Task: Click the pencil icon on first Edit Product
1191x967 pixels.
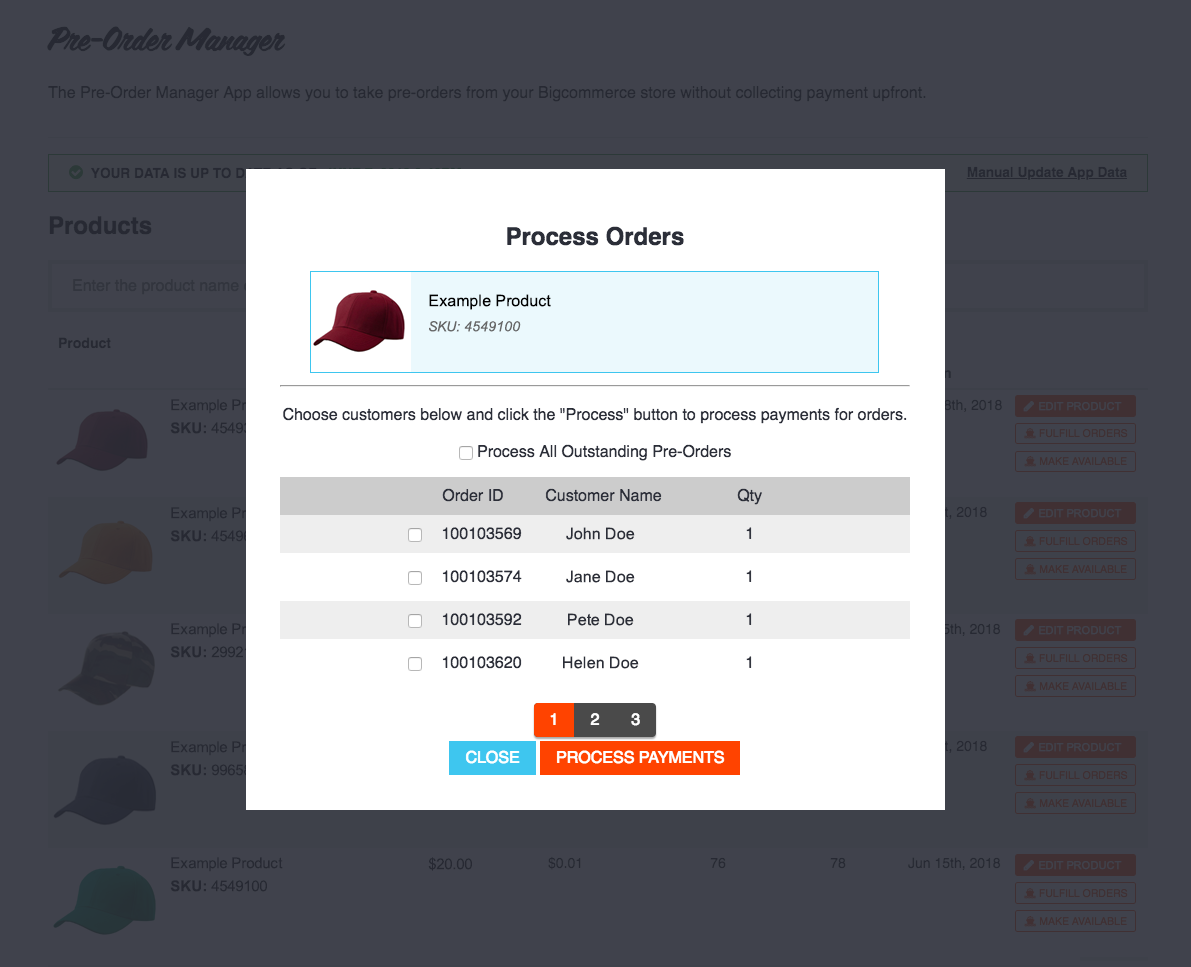Action: [1028, 406]
